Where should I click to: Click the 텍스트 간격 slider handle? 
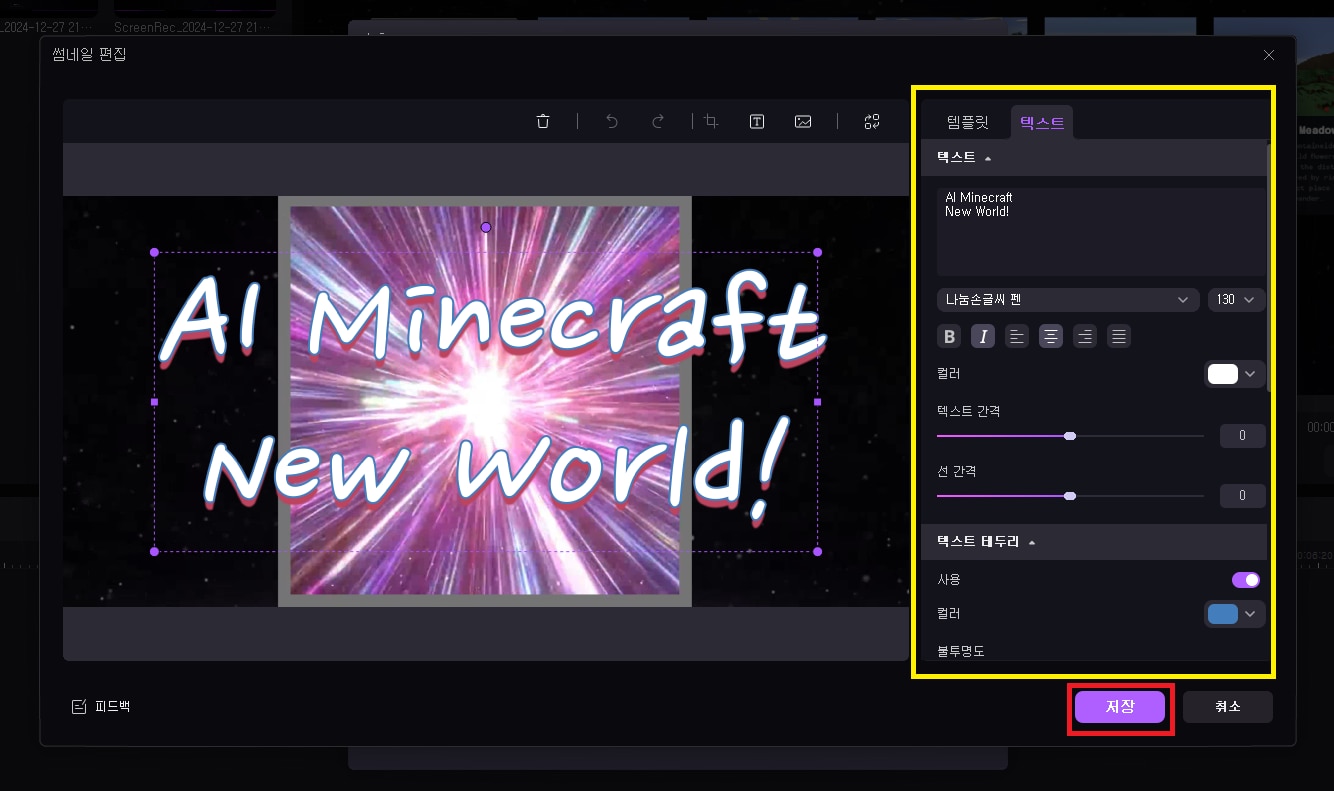pos(1070,436)
